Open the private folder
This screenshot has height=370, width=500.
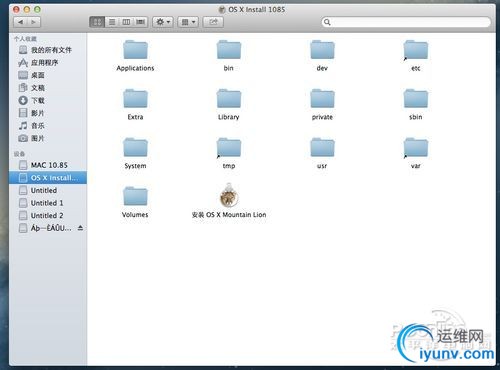point(322,99)
